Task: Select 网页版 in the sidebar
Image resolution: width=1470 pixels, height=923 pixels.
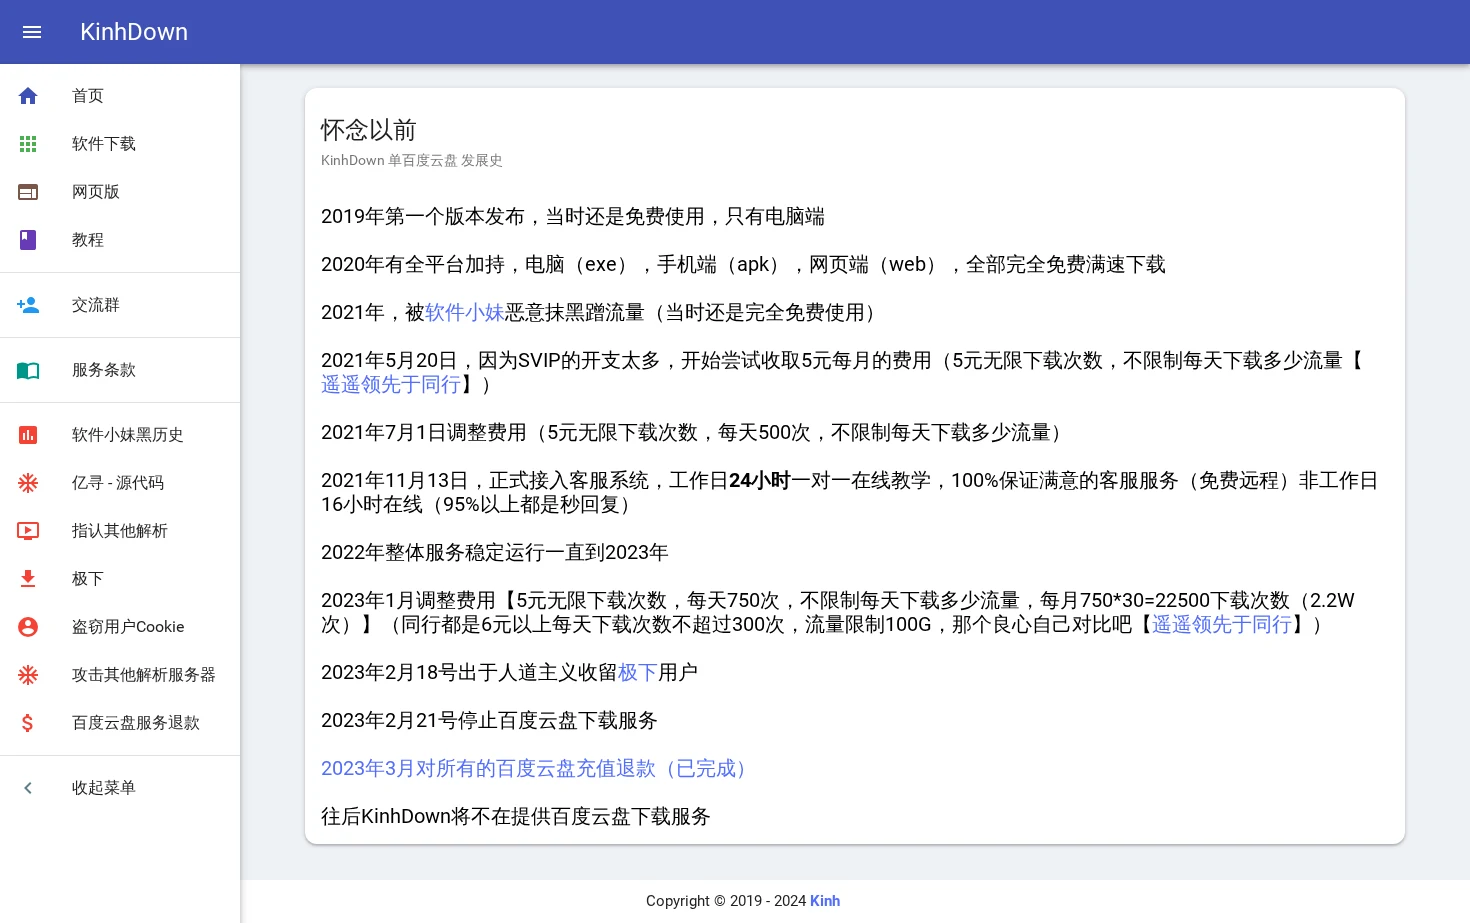Action: (120, 192)
